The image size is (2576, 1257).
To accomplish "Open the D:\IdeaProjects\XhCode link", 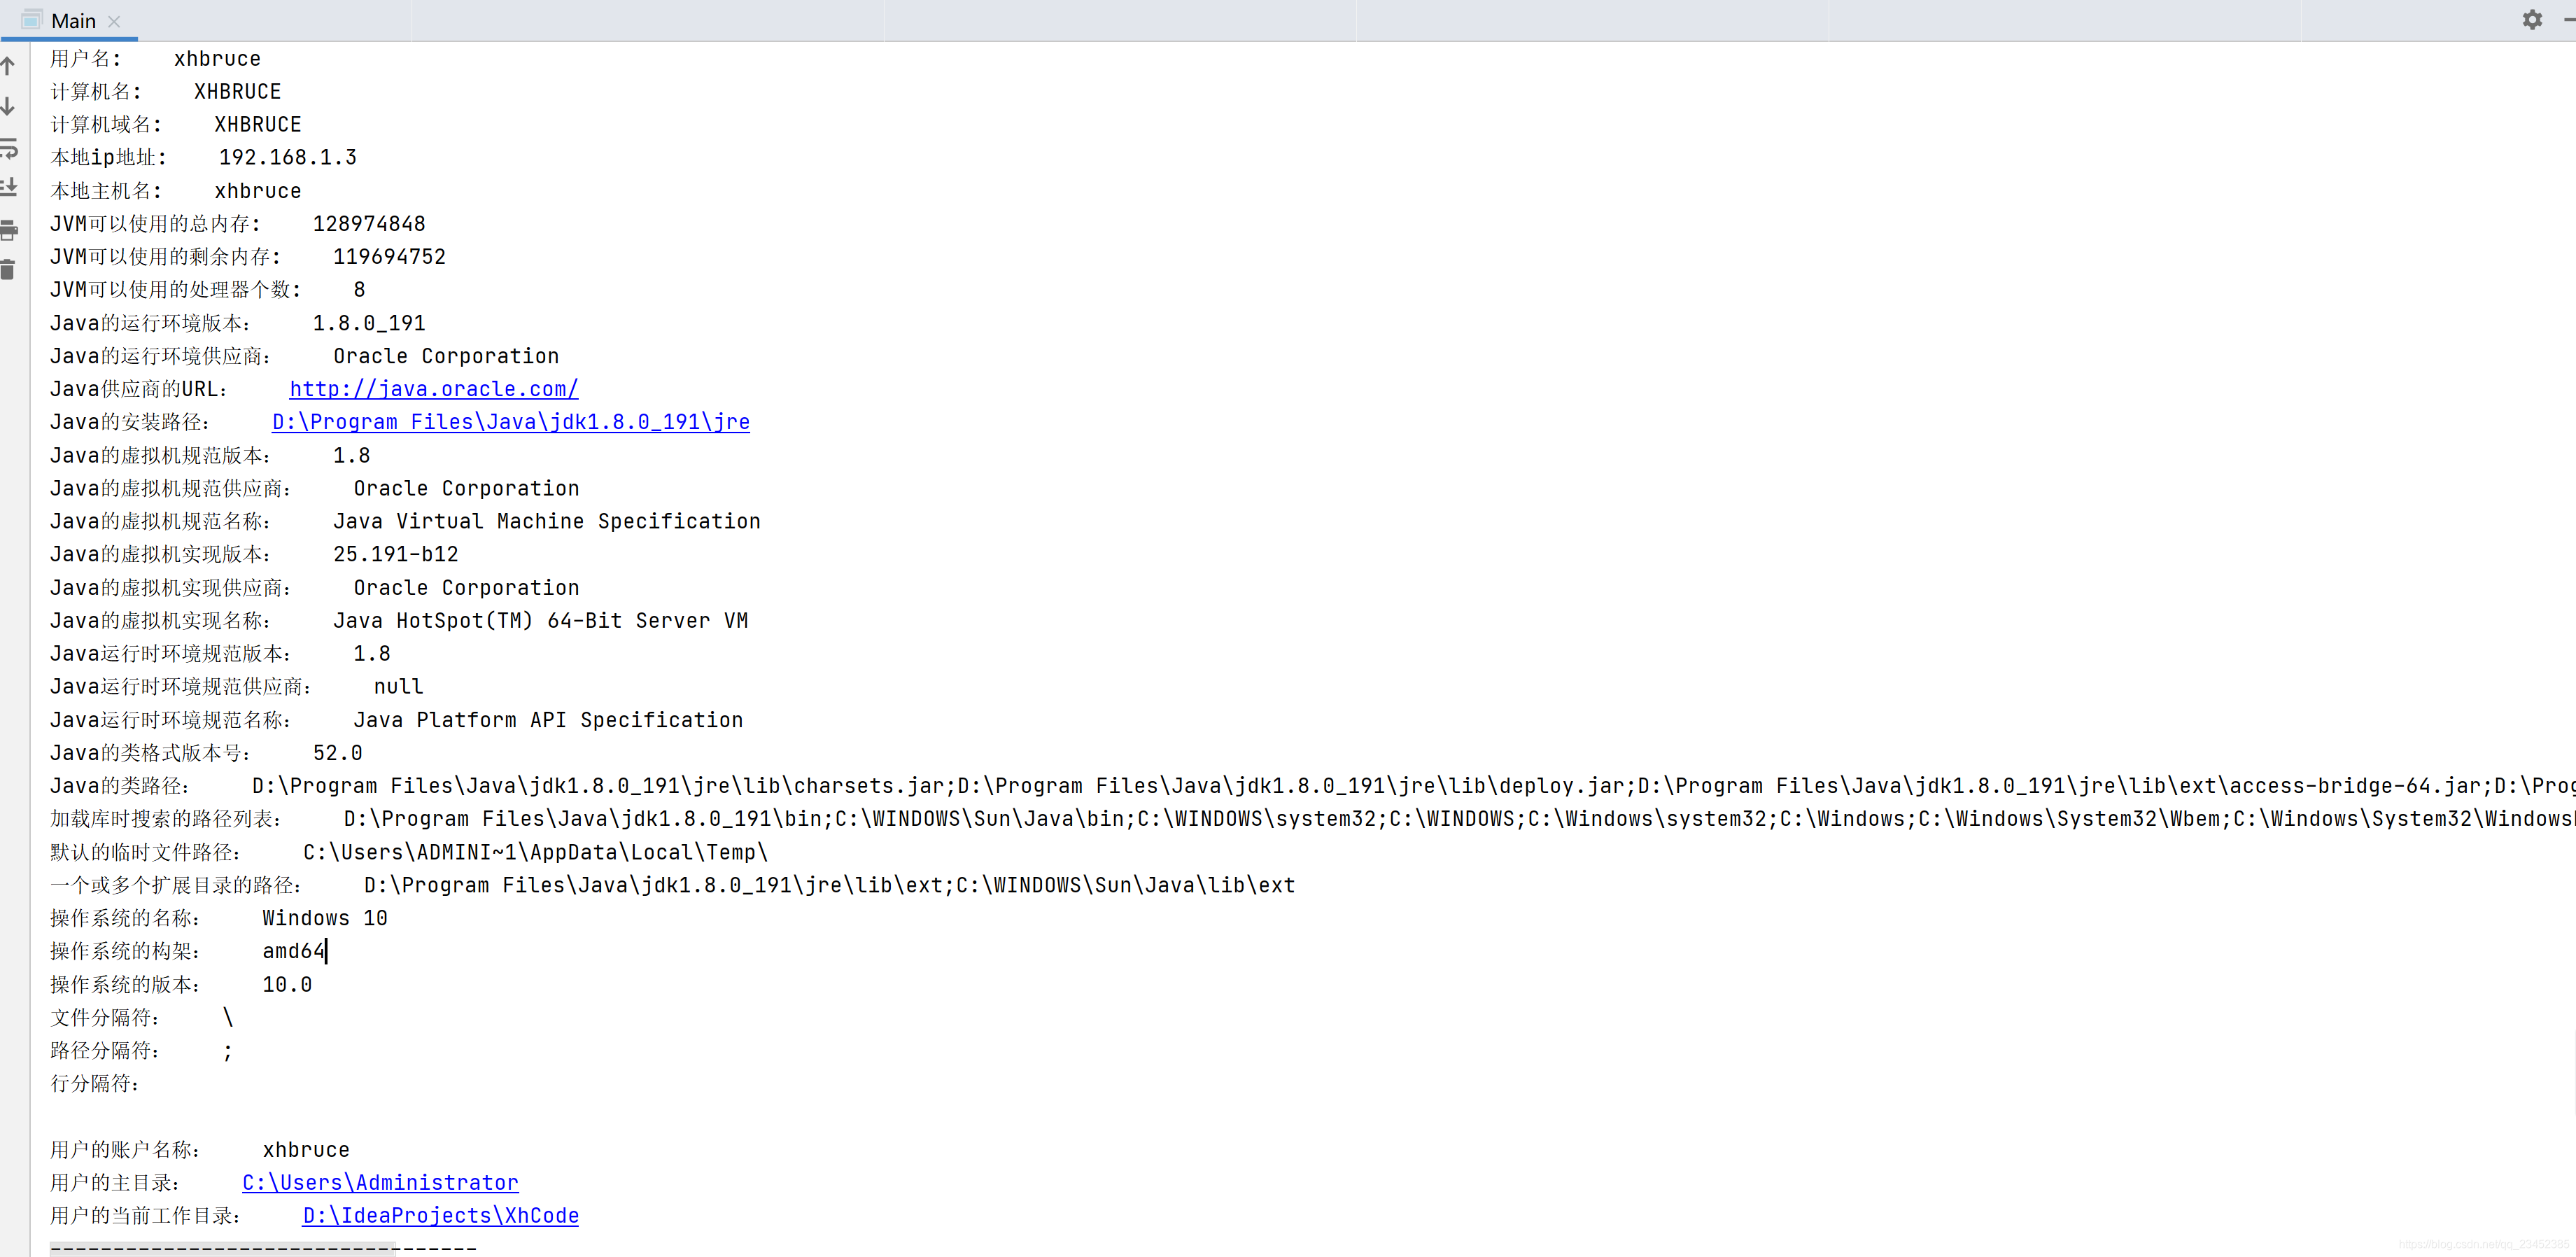I will click(x=441, y=1216).
